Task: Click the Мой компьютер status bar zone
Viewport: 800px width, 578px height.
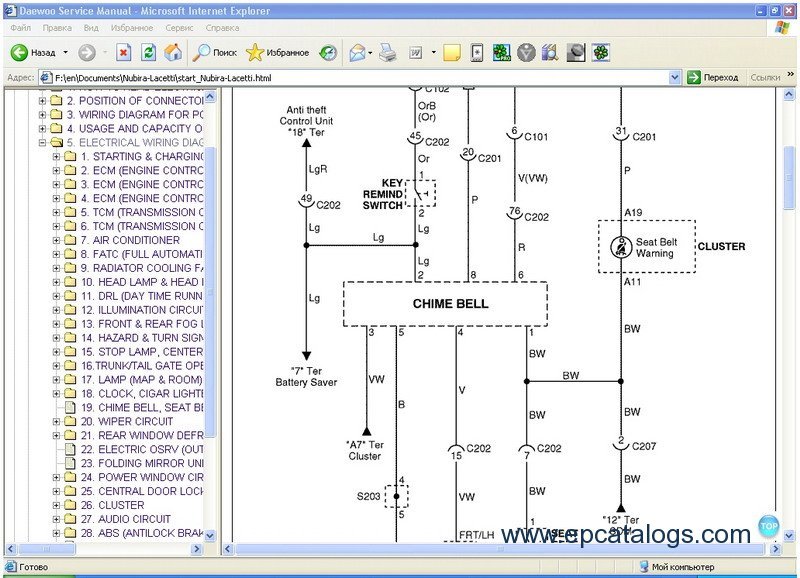Action: click(677, 566)
